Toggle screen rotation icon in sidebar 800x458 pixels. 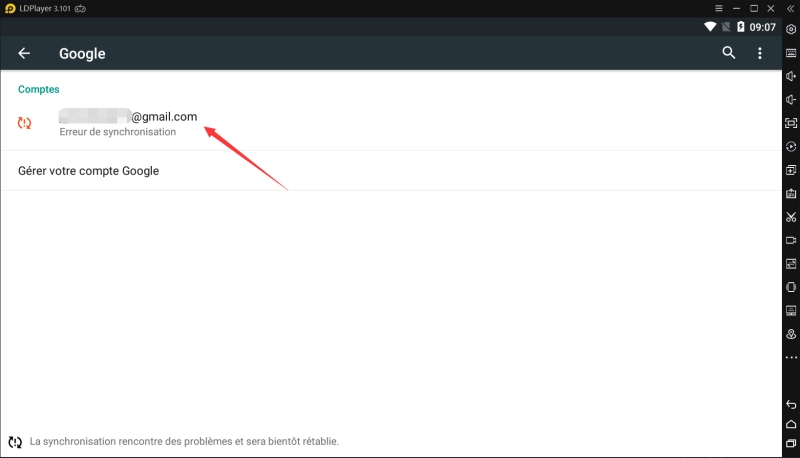791,287
